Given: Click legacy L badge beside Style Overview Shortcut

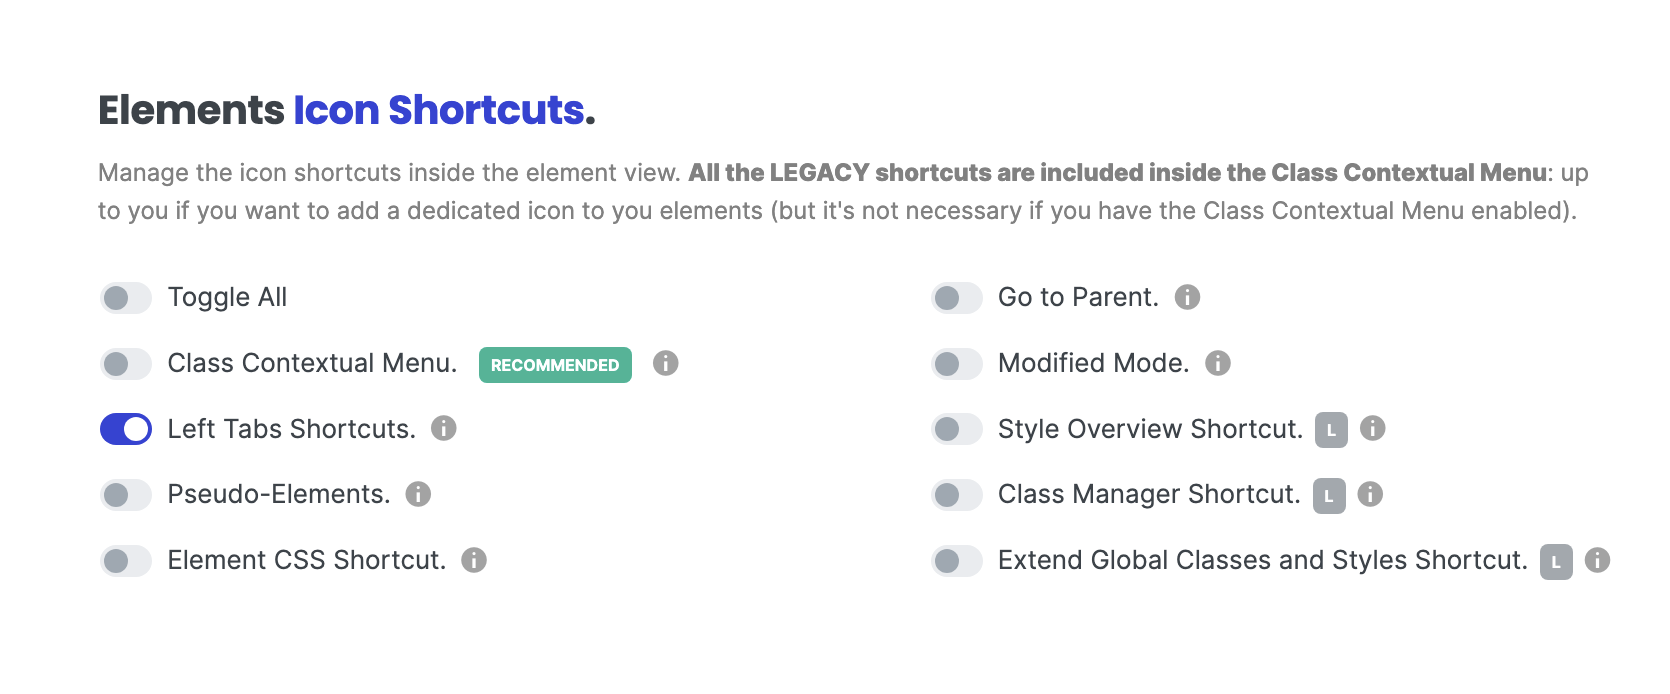Looking at the screenshot, I should [1331, 430].
